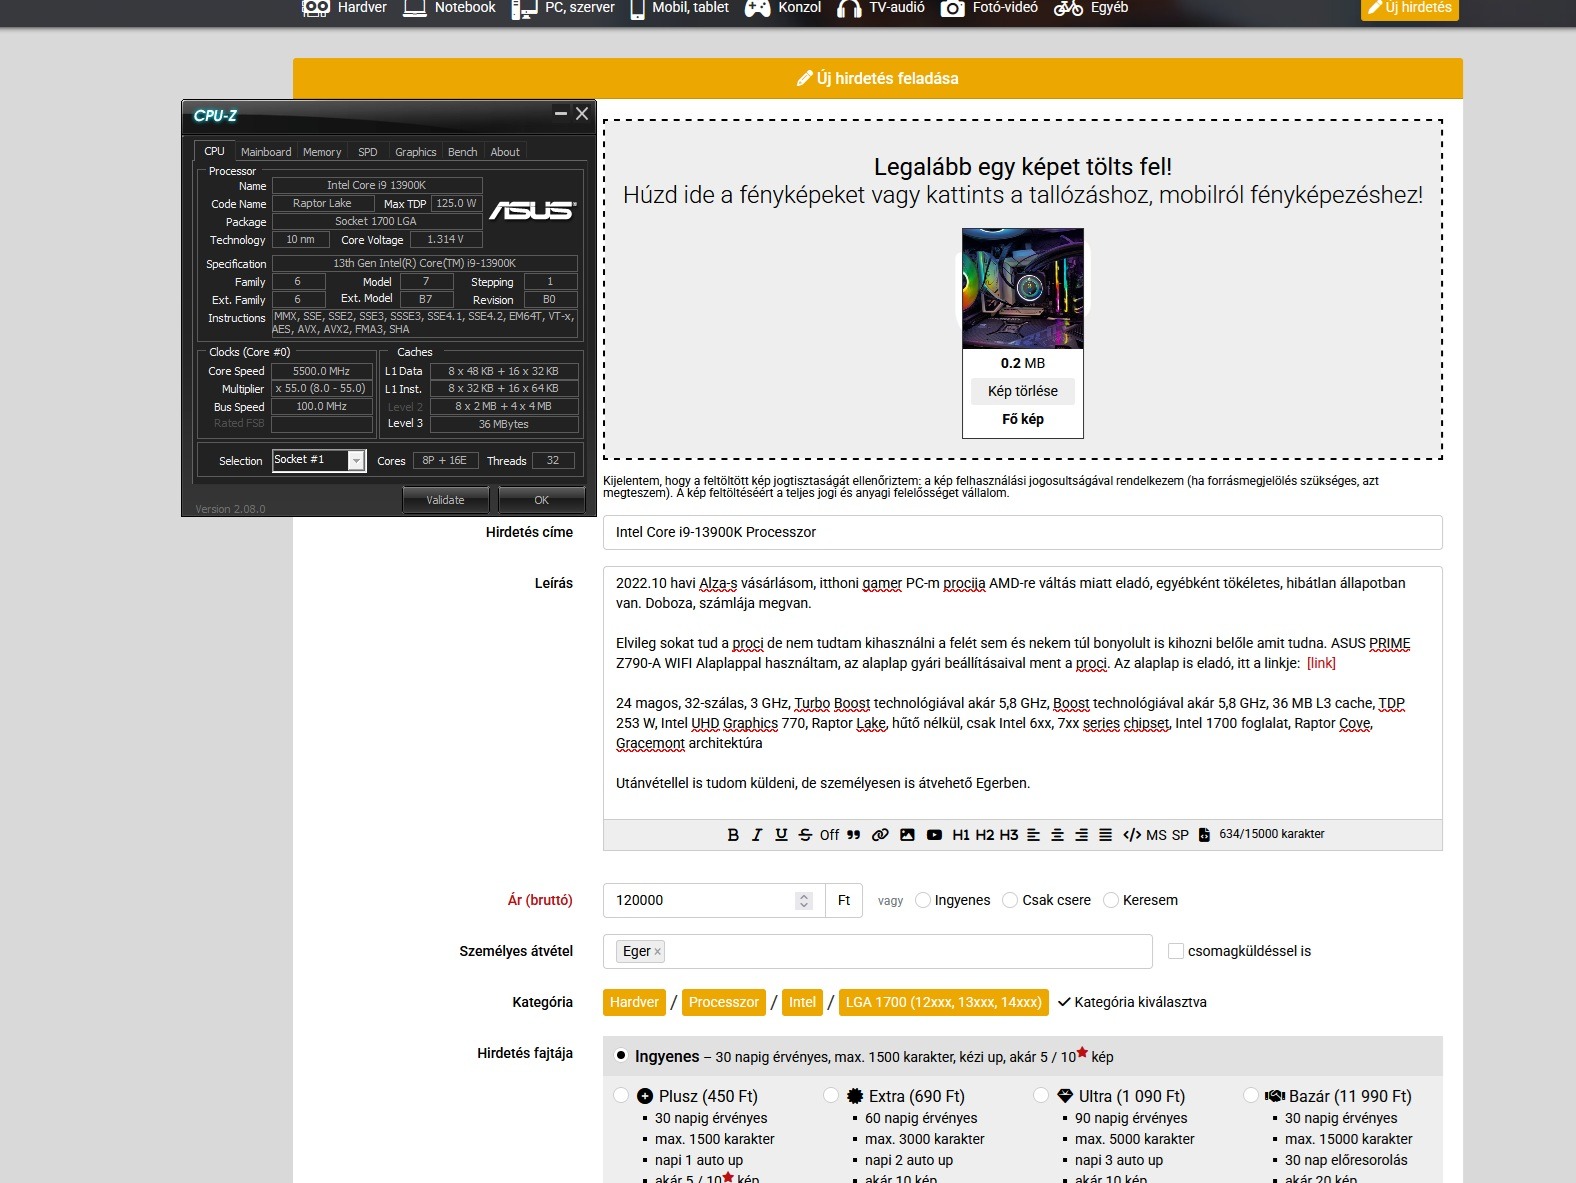Align description text right

[1081, 835]
